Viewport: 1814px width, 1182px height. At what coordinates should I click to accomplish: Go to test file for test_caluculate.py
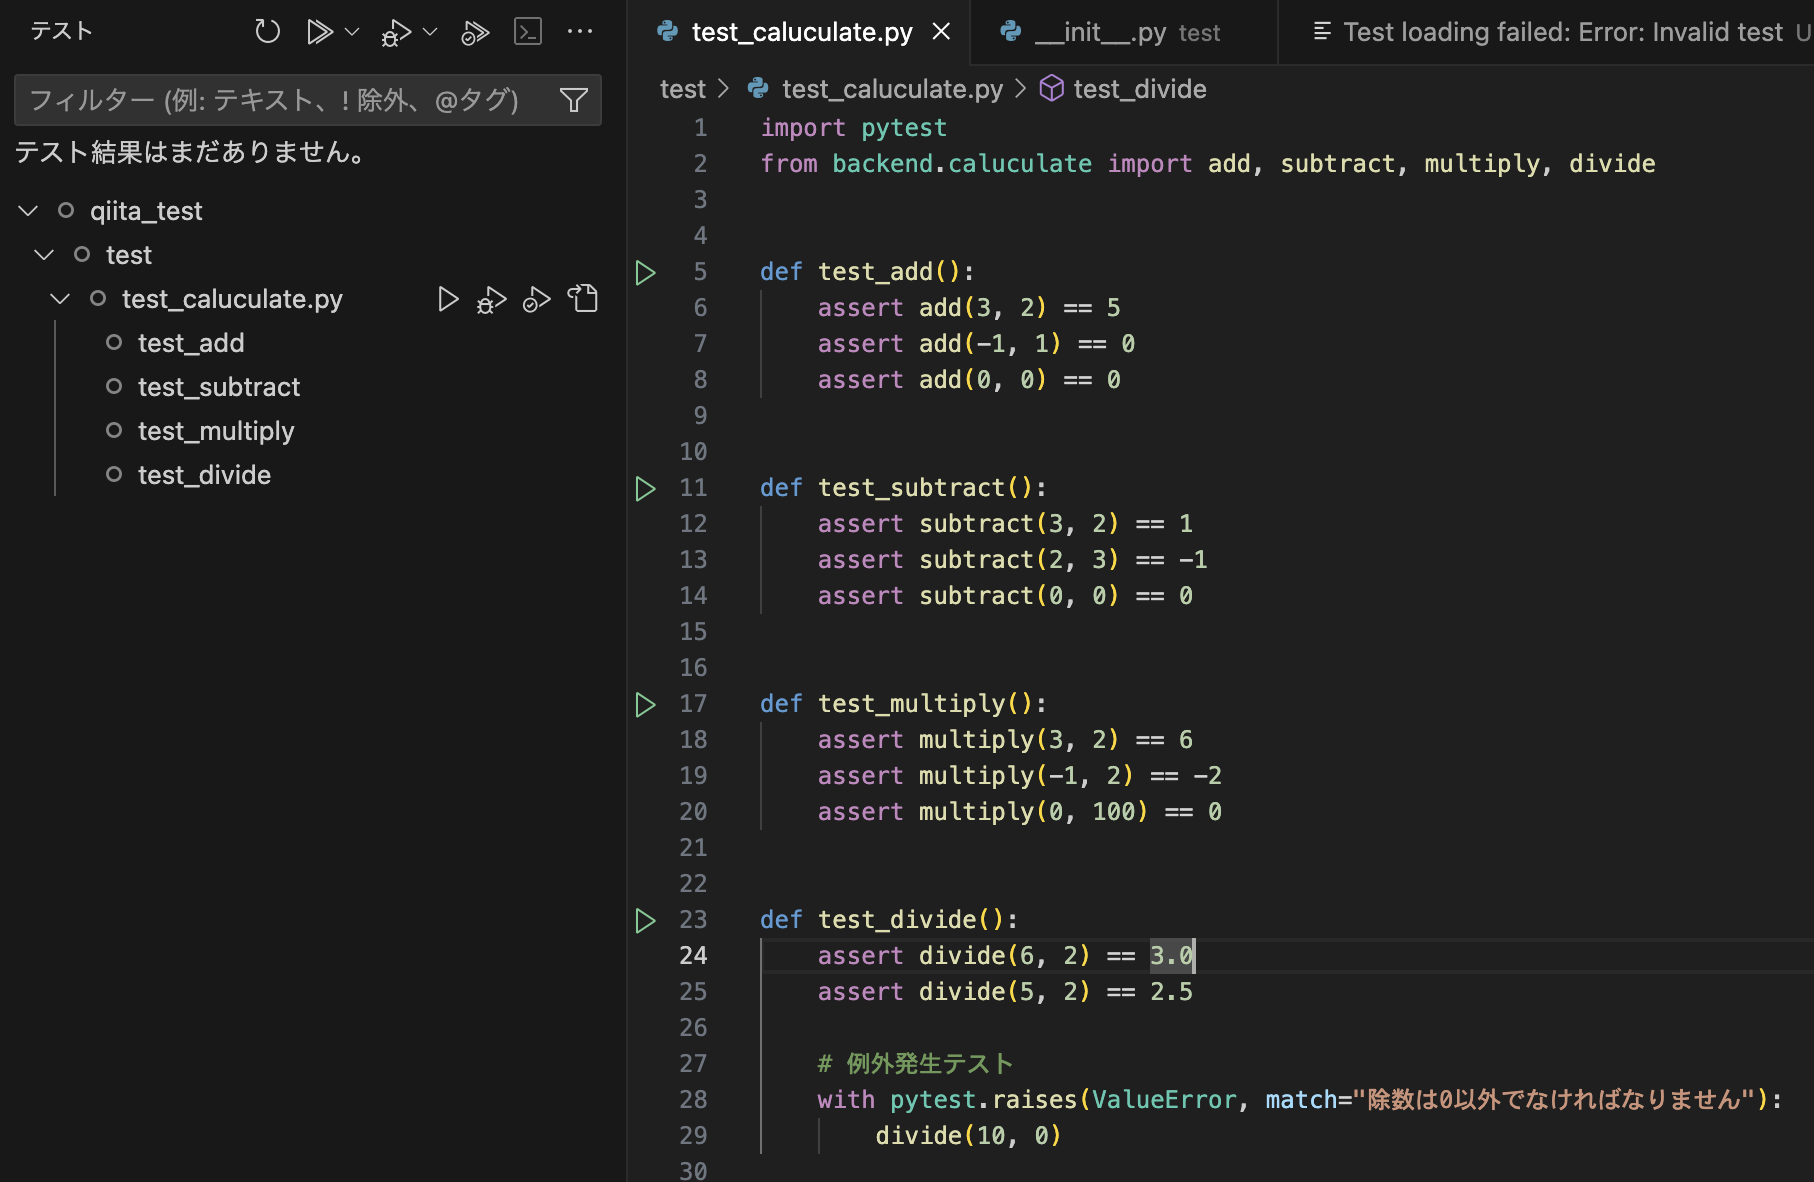click(x=583, y=298)
